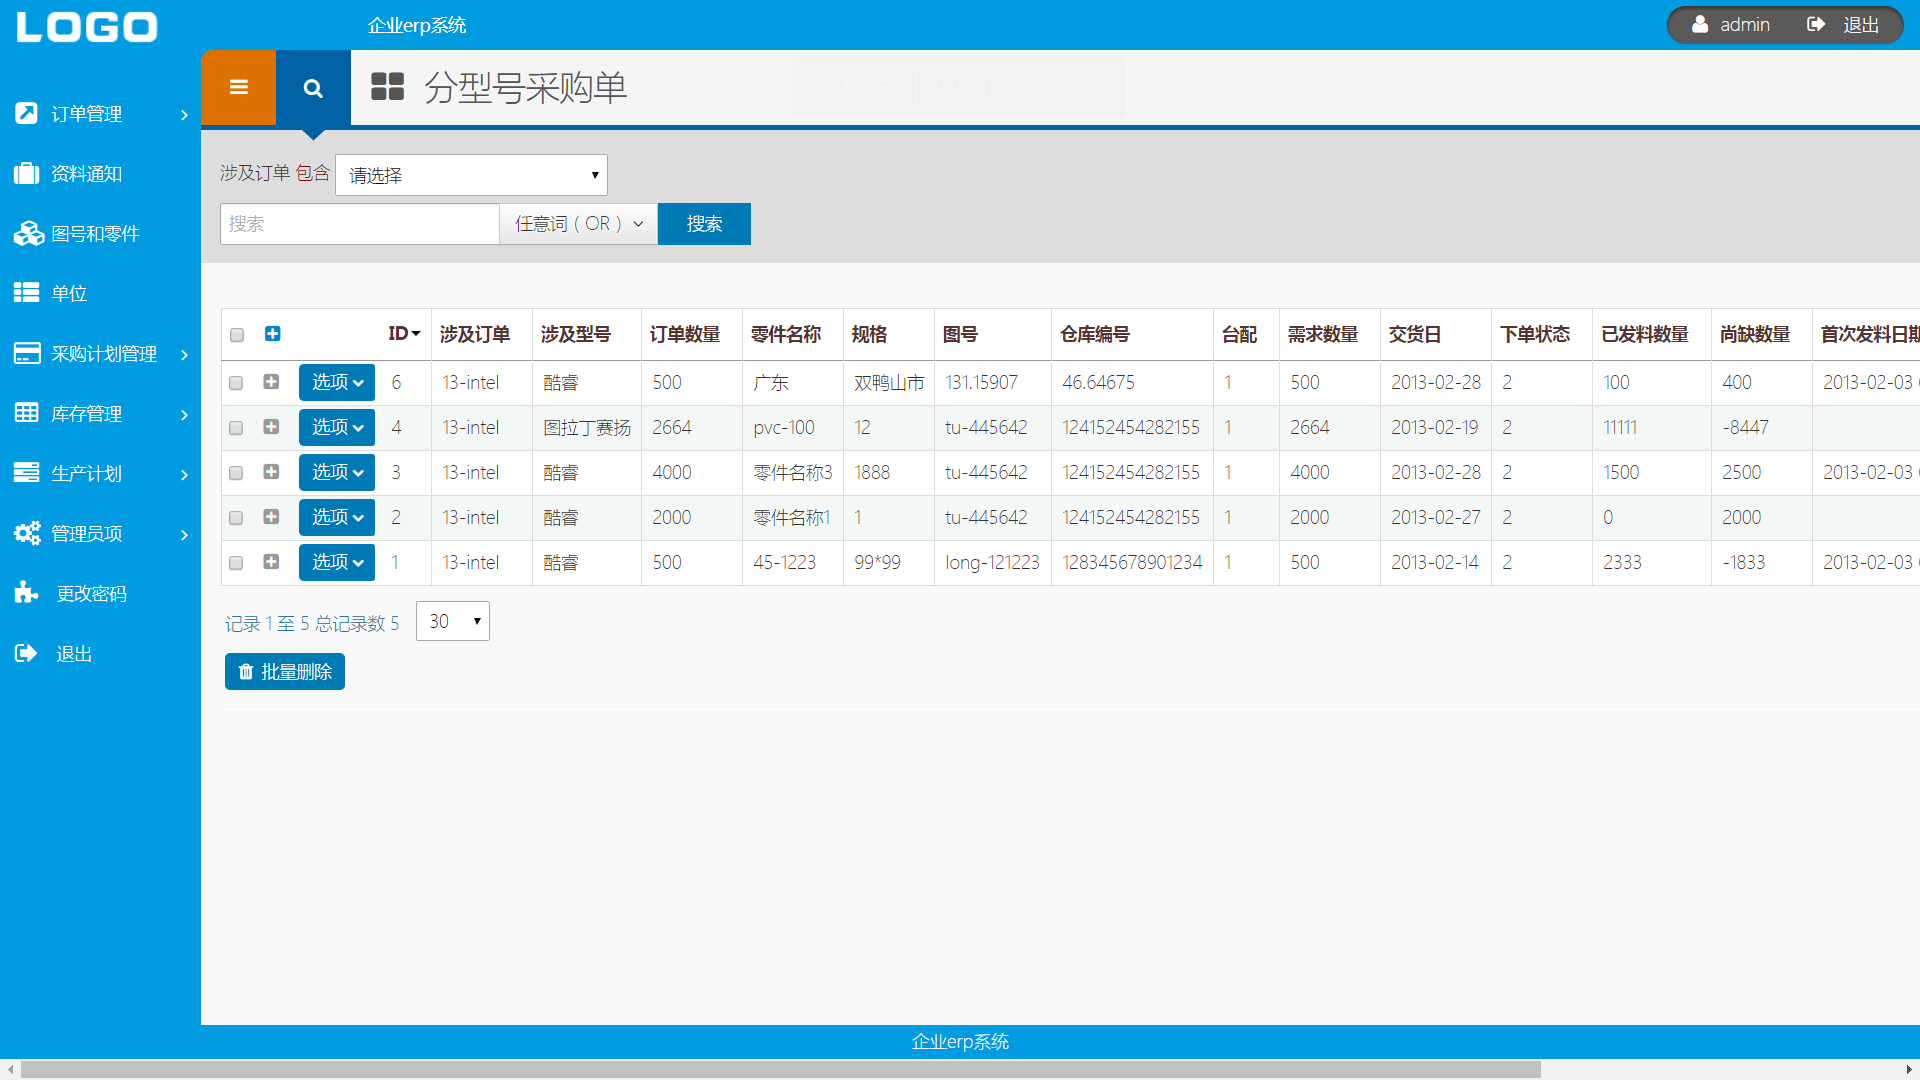
Task: Click into the 搜索 text input field
Action: pos(359,224)
